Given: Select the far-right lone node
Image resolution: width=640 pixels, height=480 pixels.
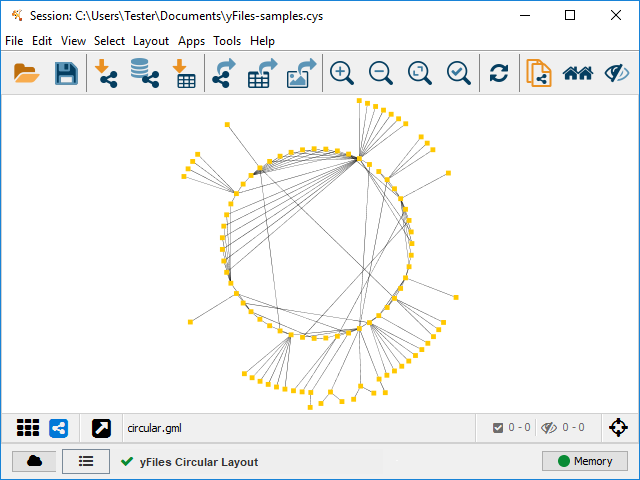Looking at the screenshot, I should pyautogui.click(x=456, y=298).
